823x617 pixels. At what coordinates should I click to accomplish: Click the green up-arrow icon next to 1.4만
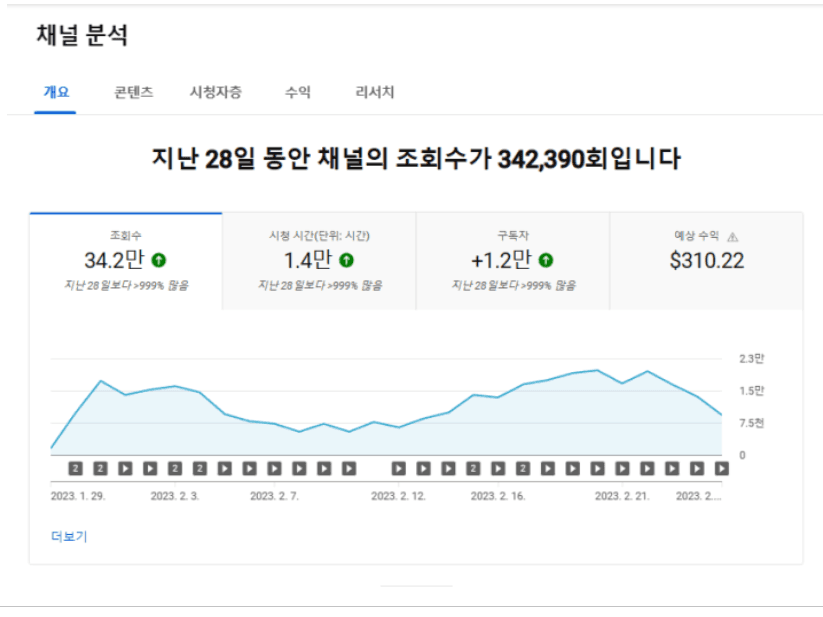click(346, 260)
